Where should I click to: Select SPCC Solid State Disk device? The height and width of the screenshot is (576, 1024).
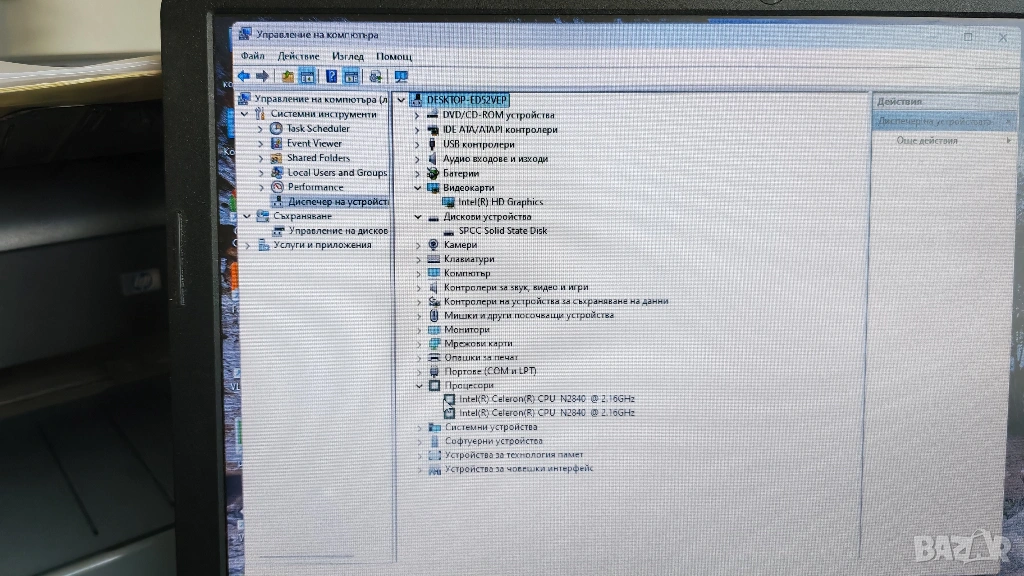pos(503,231)
